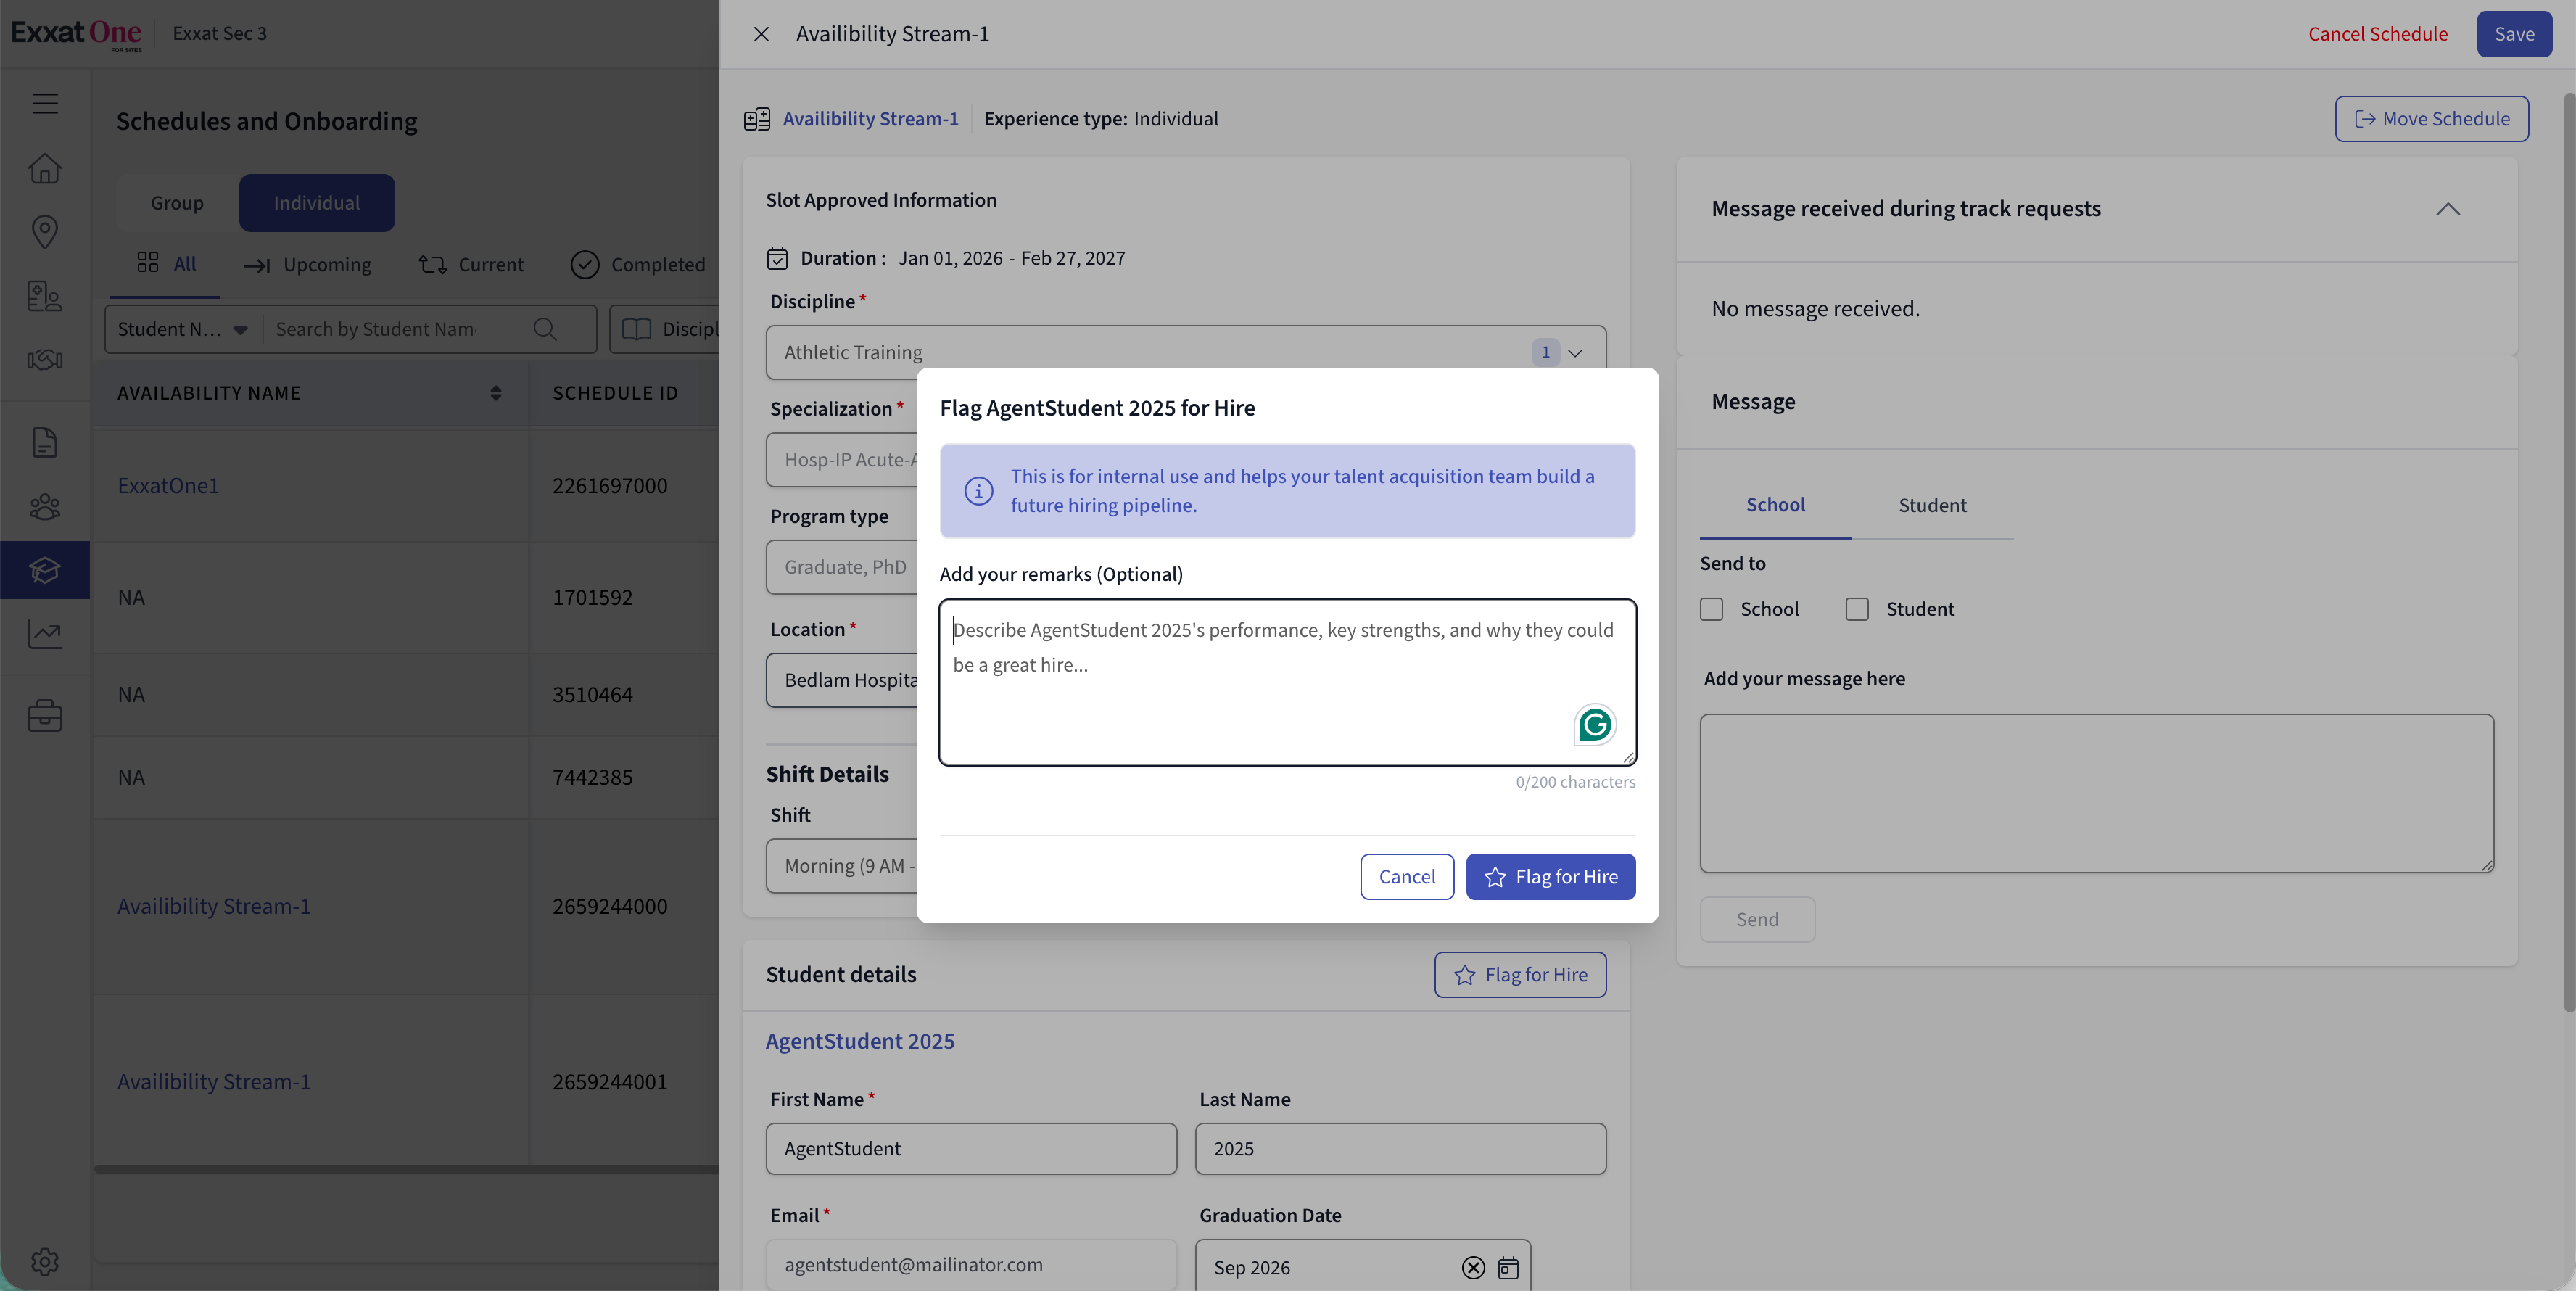Click the Grammarly icon in remarks box
The height and width of the screenshot is (1291, 2576).
point(1594,725)
